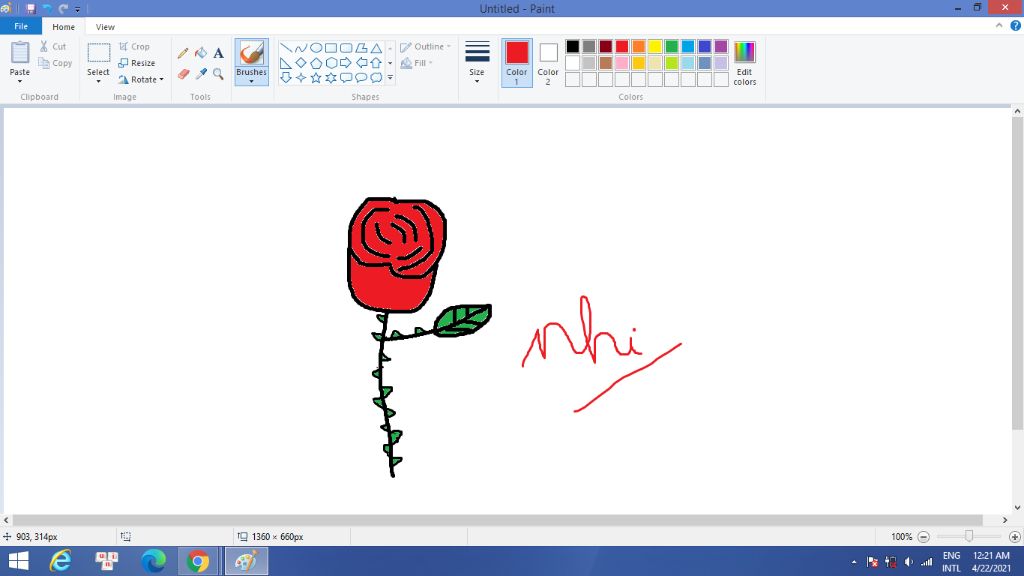Screen dimensions: 1024x576
Task: Click the Magnifier tool
Action: pyautogui.click(x=218, y=74)
